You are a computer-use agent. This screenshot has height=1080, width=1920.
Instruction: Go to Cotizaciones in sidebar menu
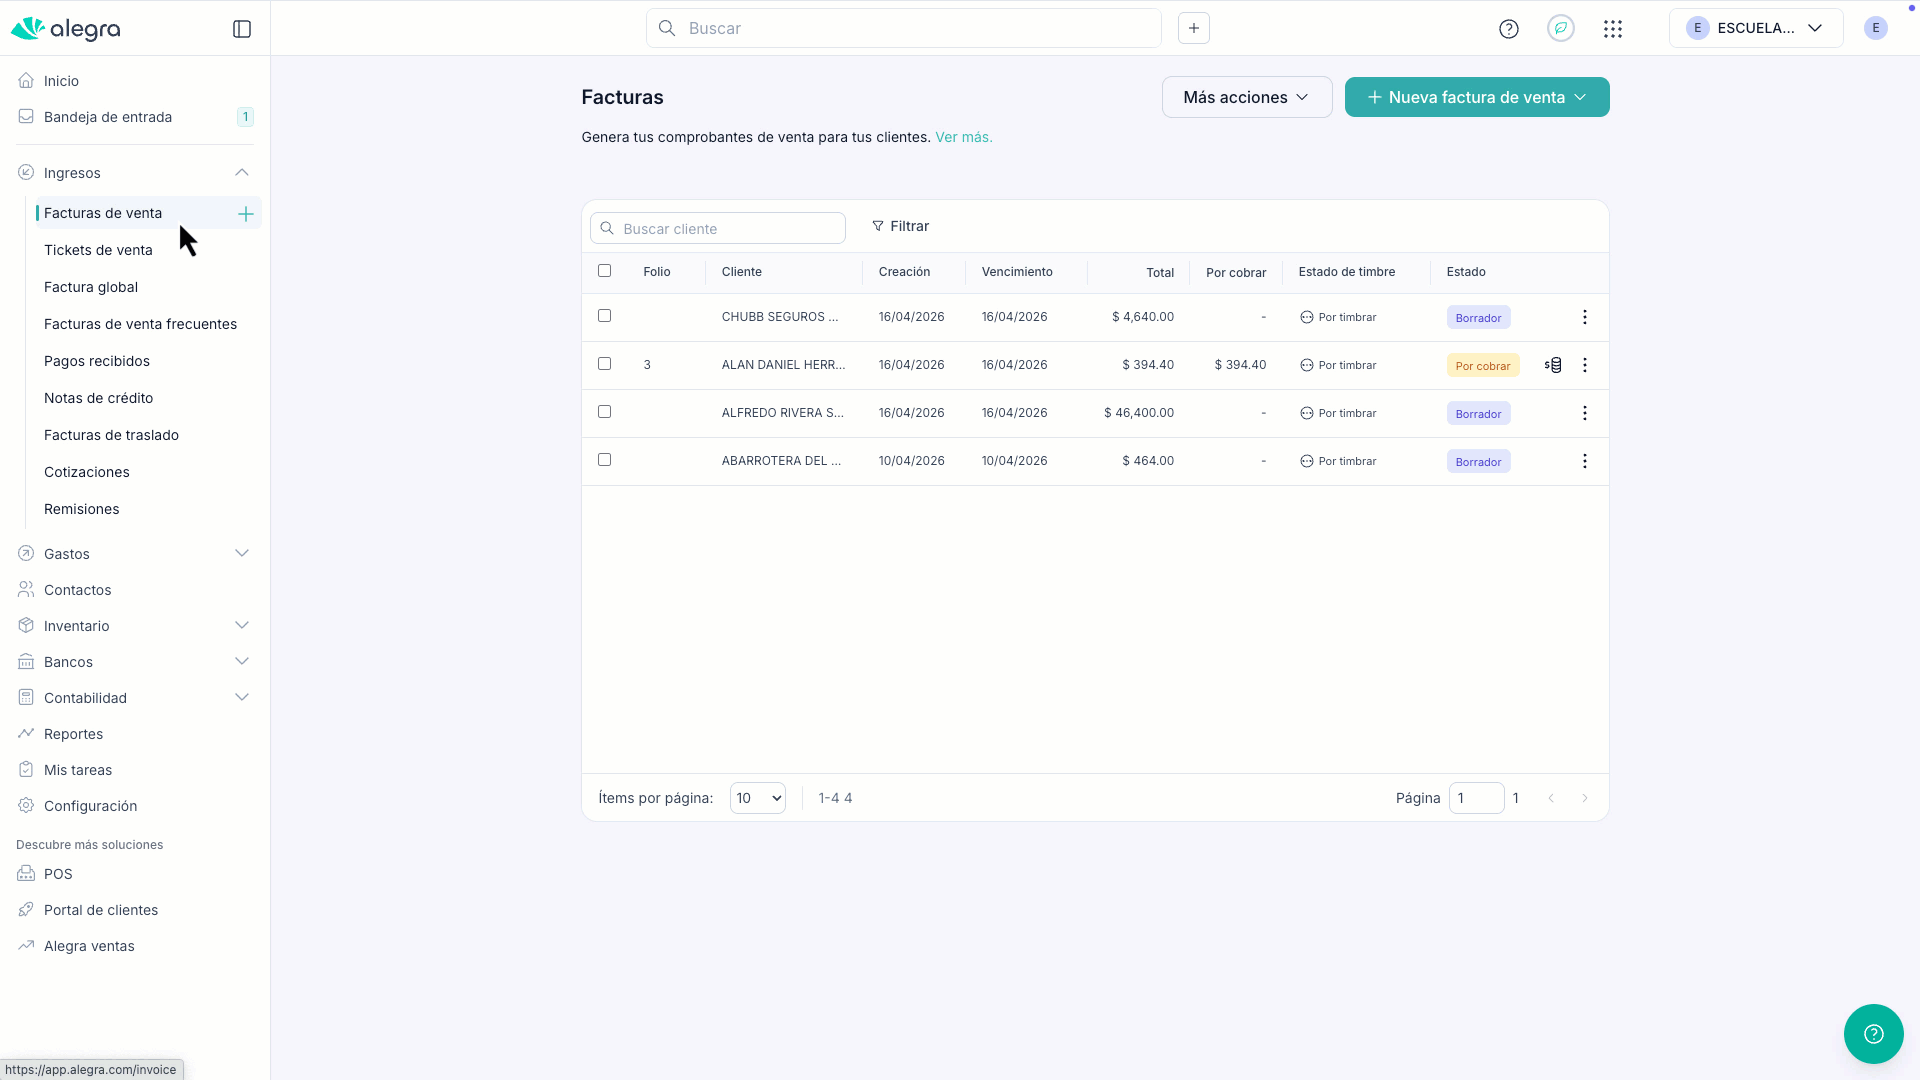pyautogui.click(x=87, y=472)
